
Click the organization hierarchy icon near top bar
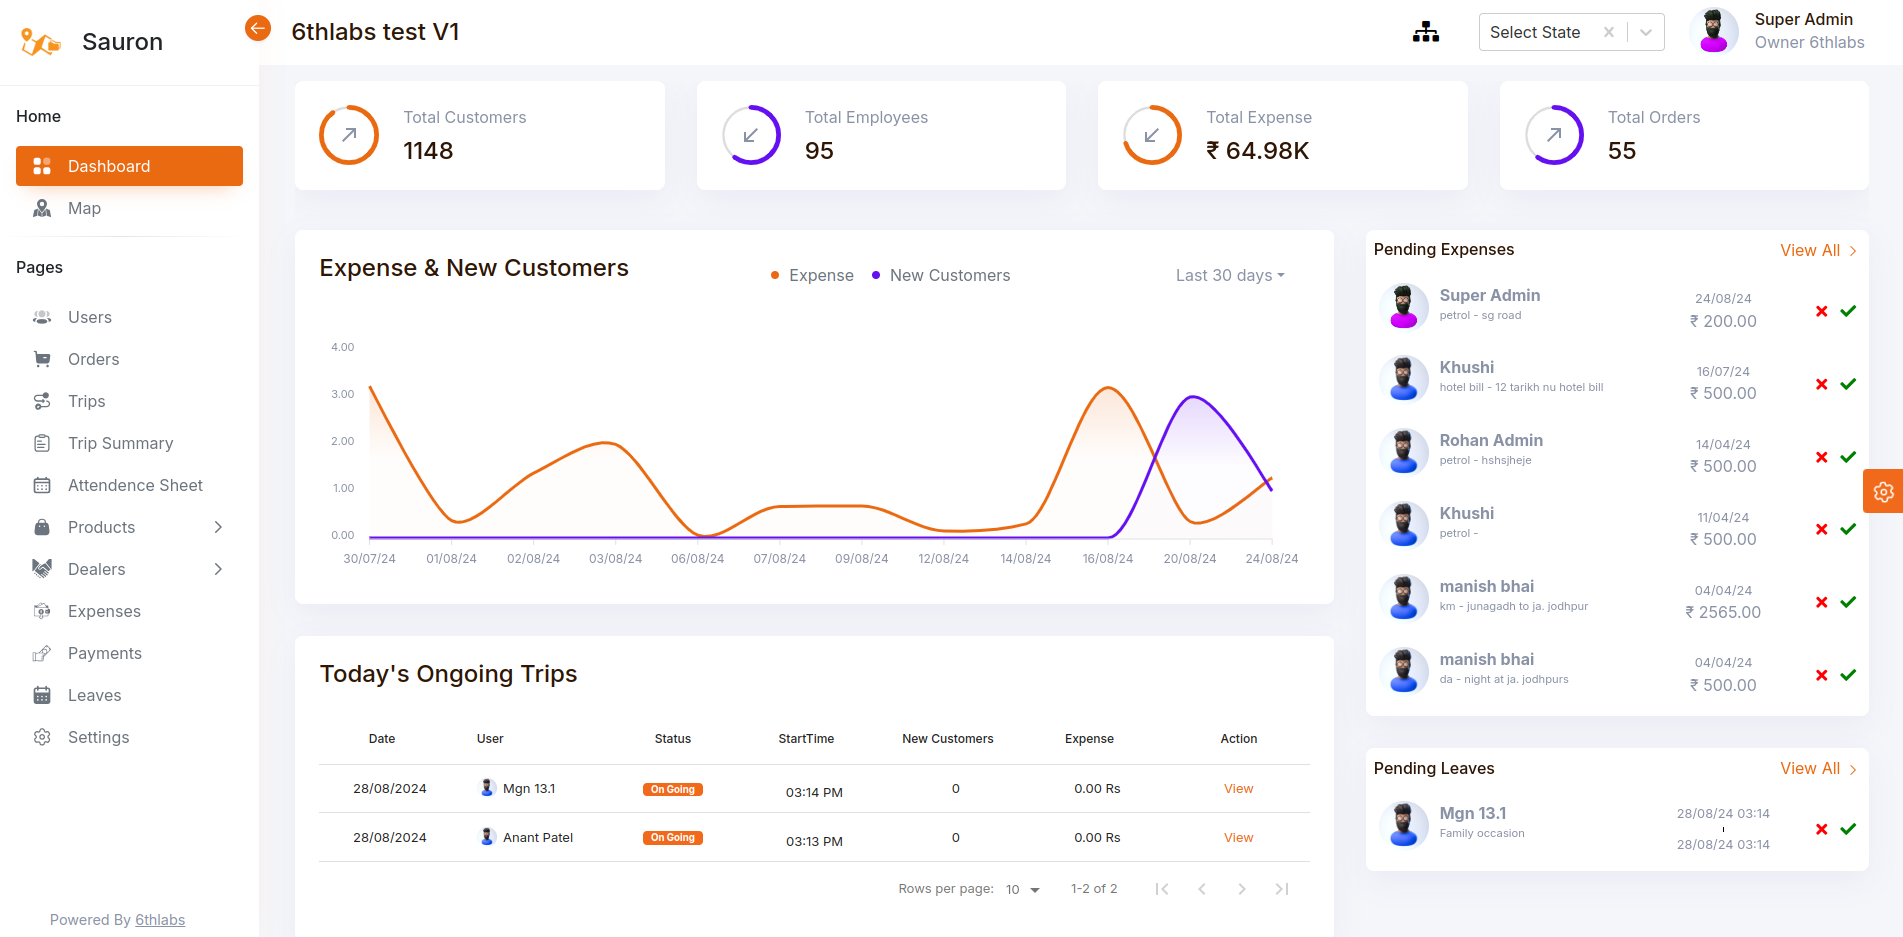[x=1425, y=31]
